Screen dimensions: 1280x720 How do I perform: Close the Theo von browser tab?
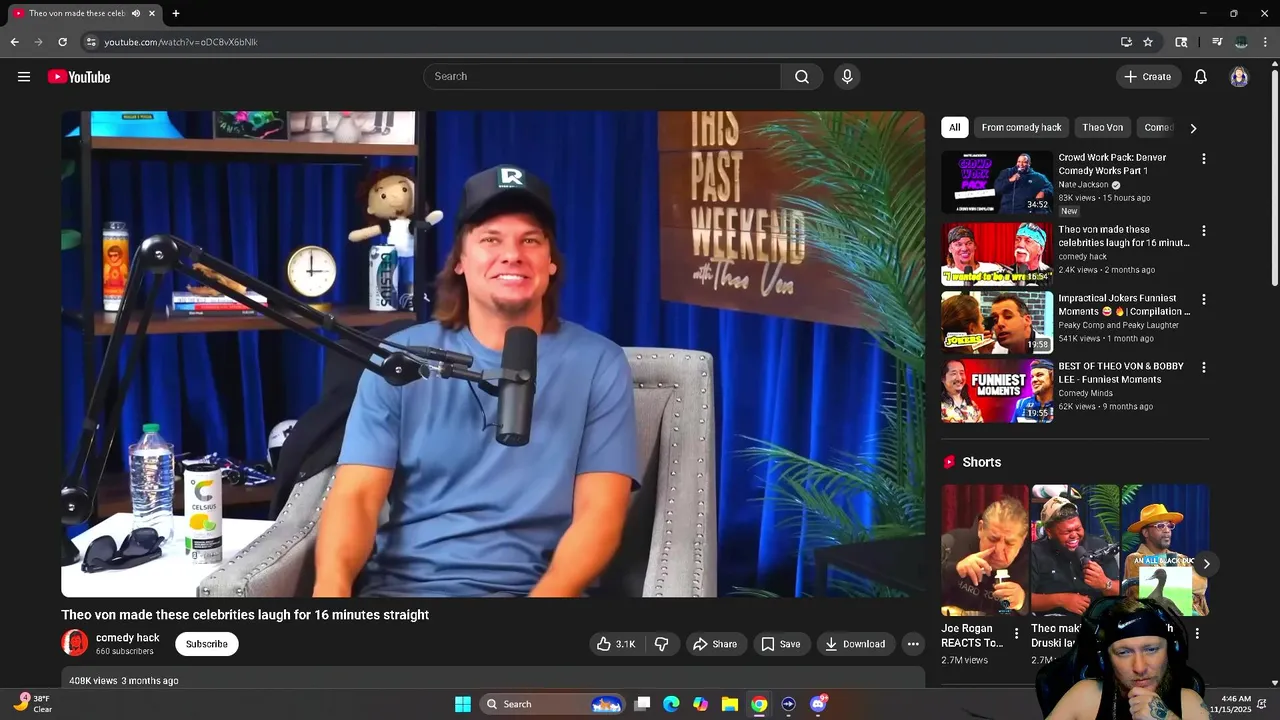pyautogui.click(x=152, y=13)
